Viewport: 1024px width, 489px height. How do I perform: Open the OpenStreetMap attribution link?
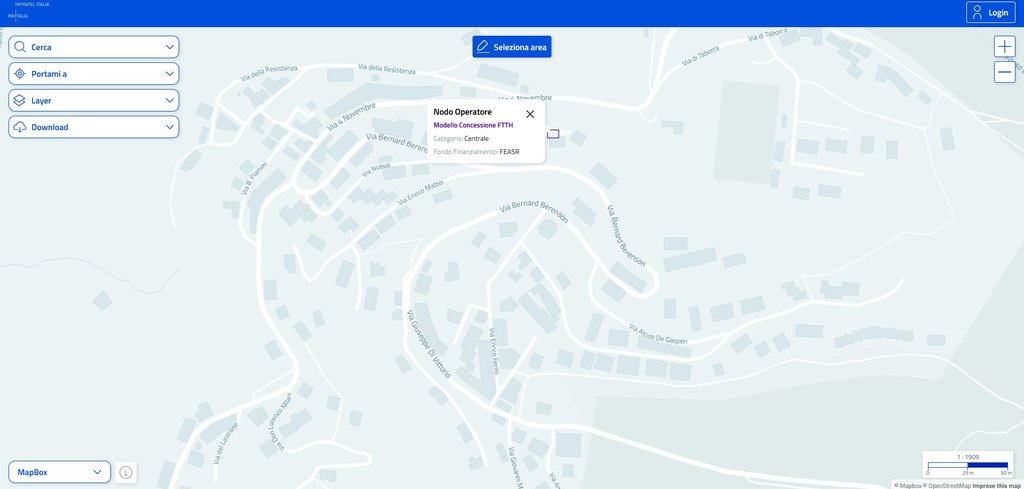949,485
